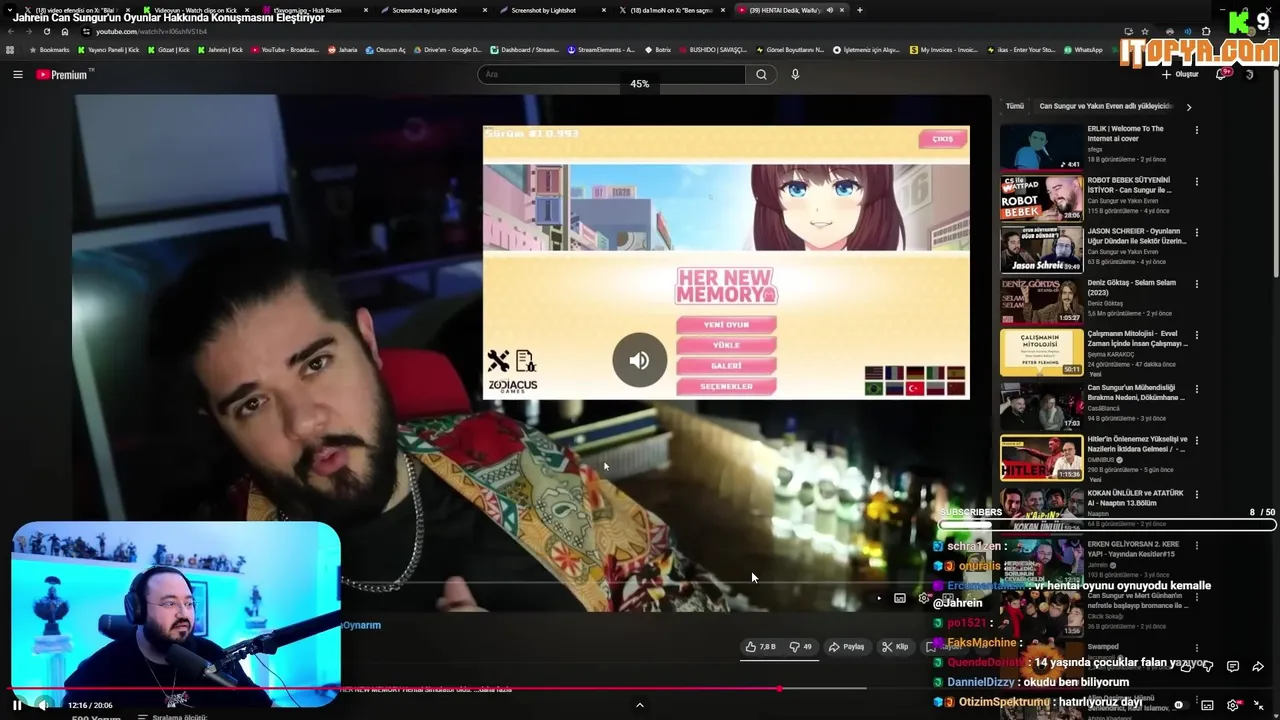Open options menu for Hitler'in Önlenemez video

[x=1196, y=440]
